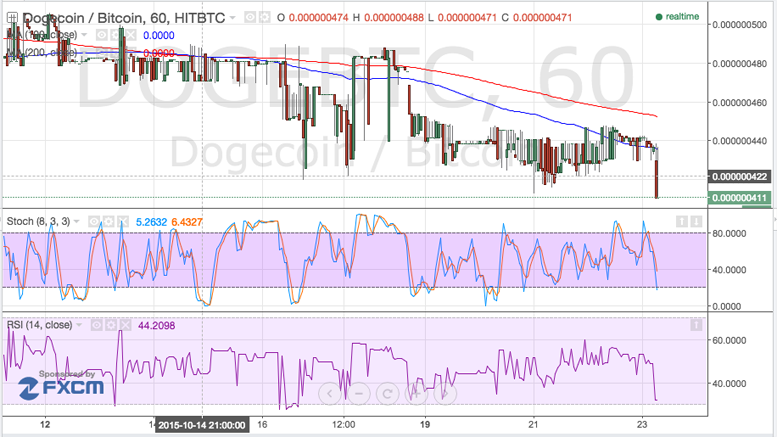This screenshot has width=777, height=437.
Task: Click the Close value 0.000000471
Action: pos(543,18)
